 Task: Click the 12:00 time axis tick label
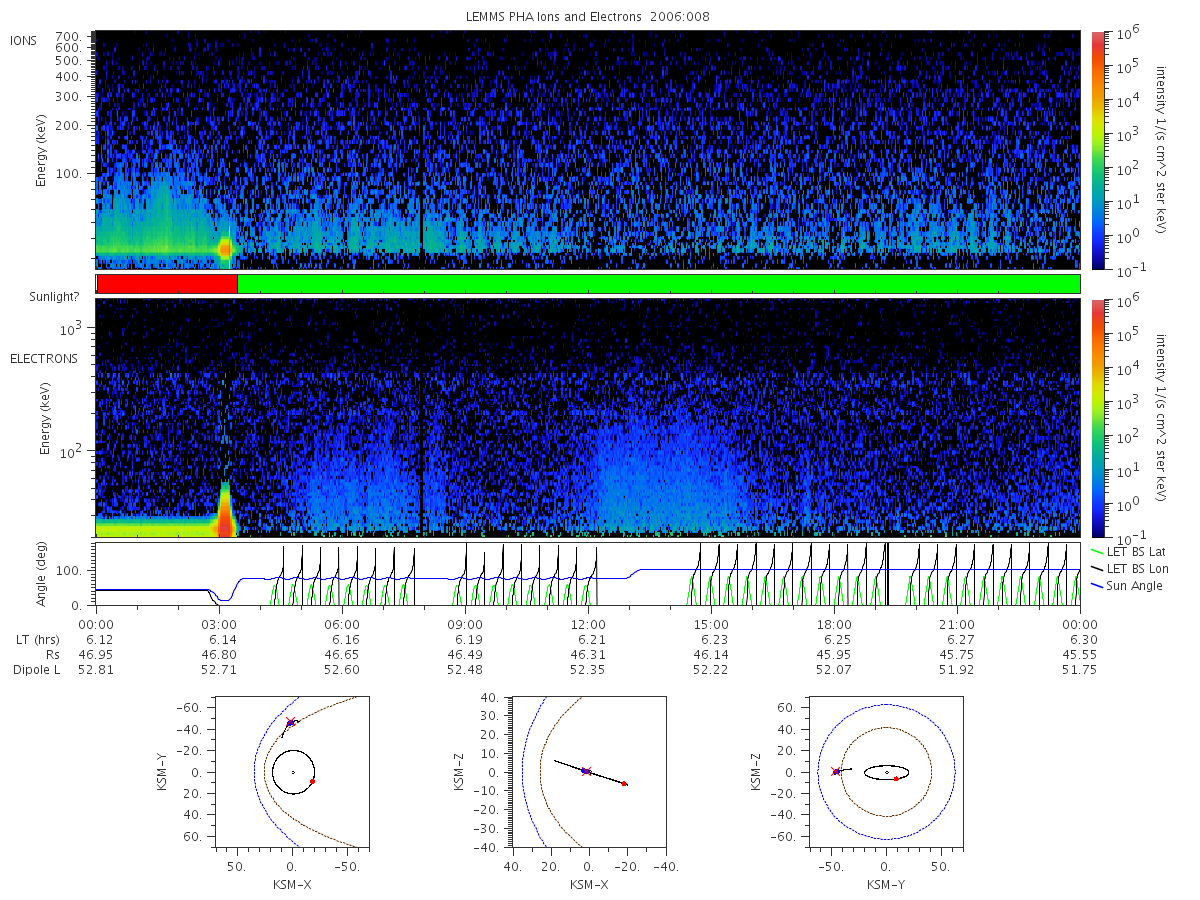coord(588,623)
